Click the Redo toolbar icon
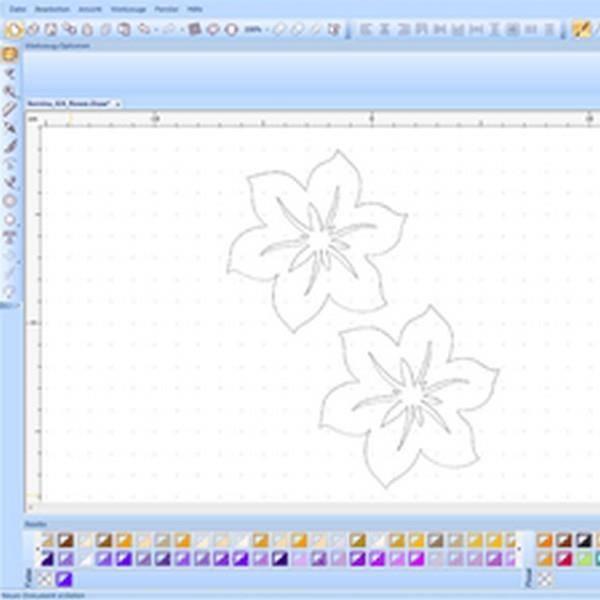The image size is (600, 600). tap(169, 29)
